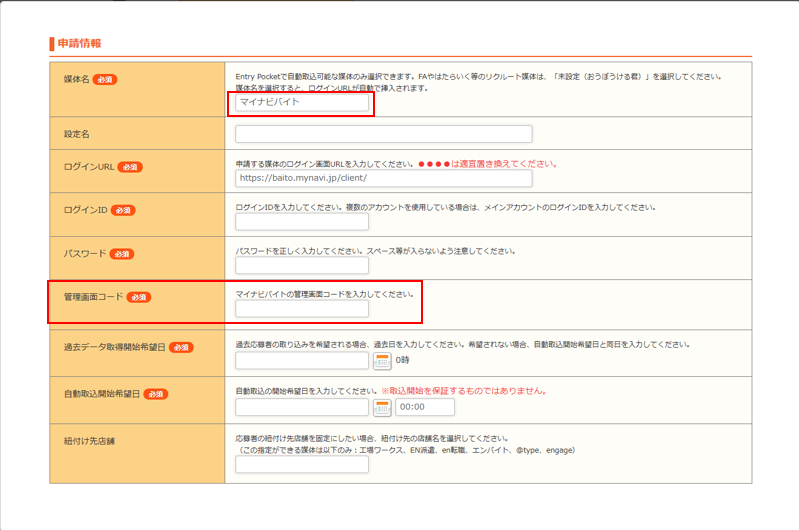This screenshot has height=530, width=799.
Task: Select the 紐付け先店舗 store name field
Action: pyautogui.click(x=302, y=464)
